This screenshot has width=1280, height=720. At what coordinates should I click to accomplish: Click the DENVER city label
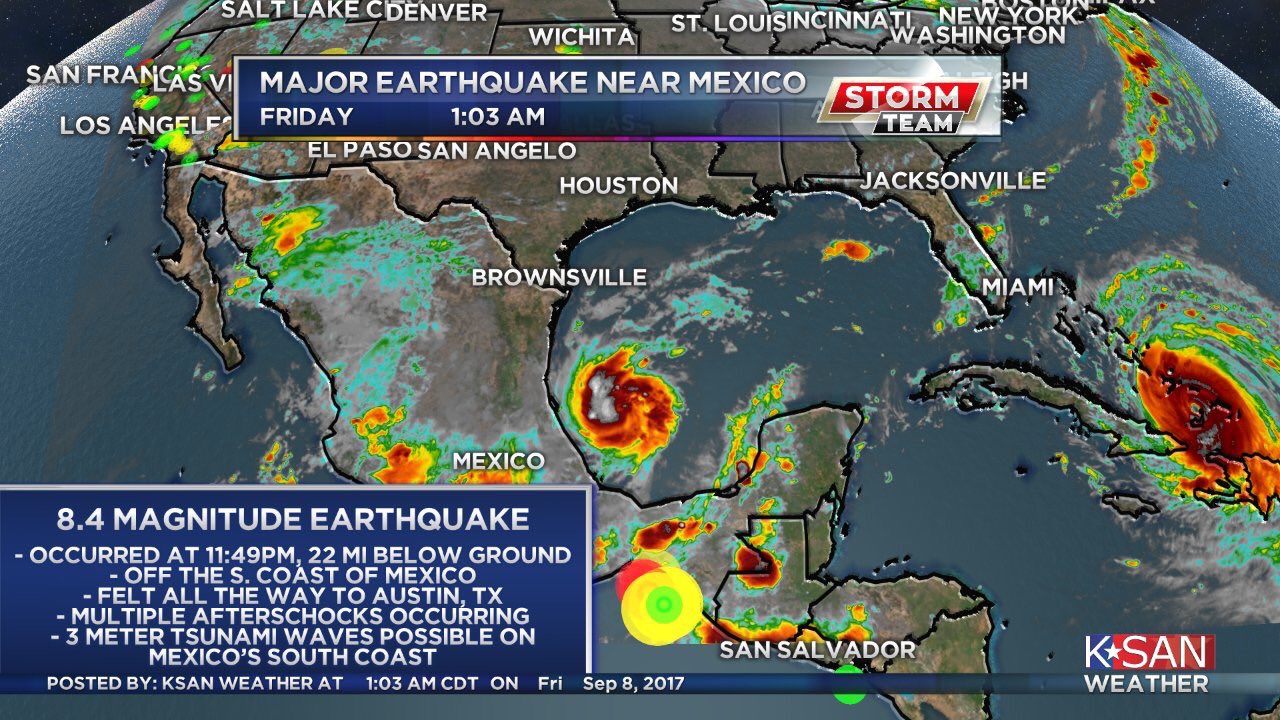tap(437, 12)
